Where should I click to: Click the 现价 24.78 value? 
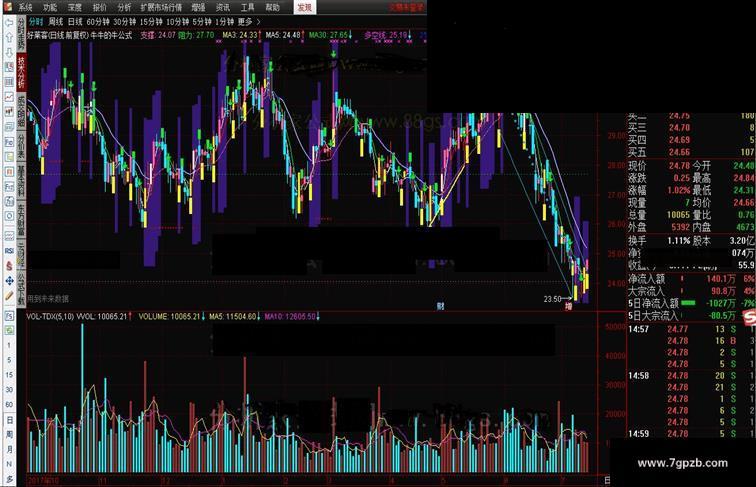679,166
